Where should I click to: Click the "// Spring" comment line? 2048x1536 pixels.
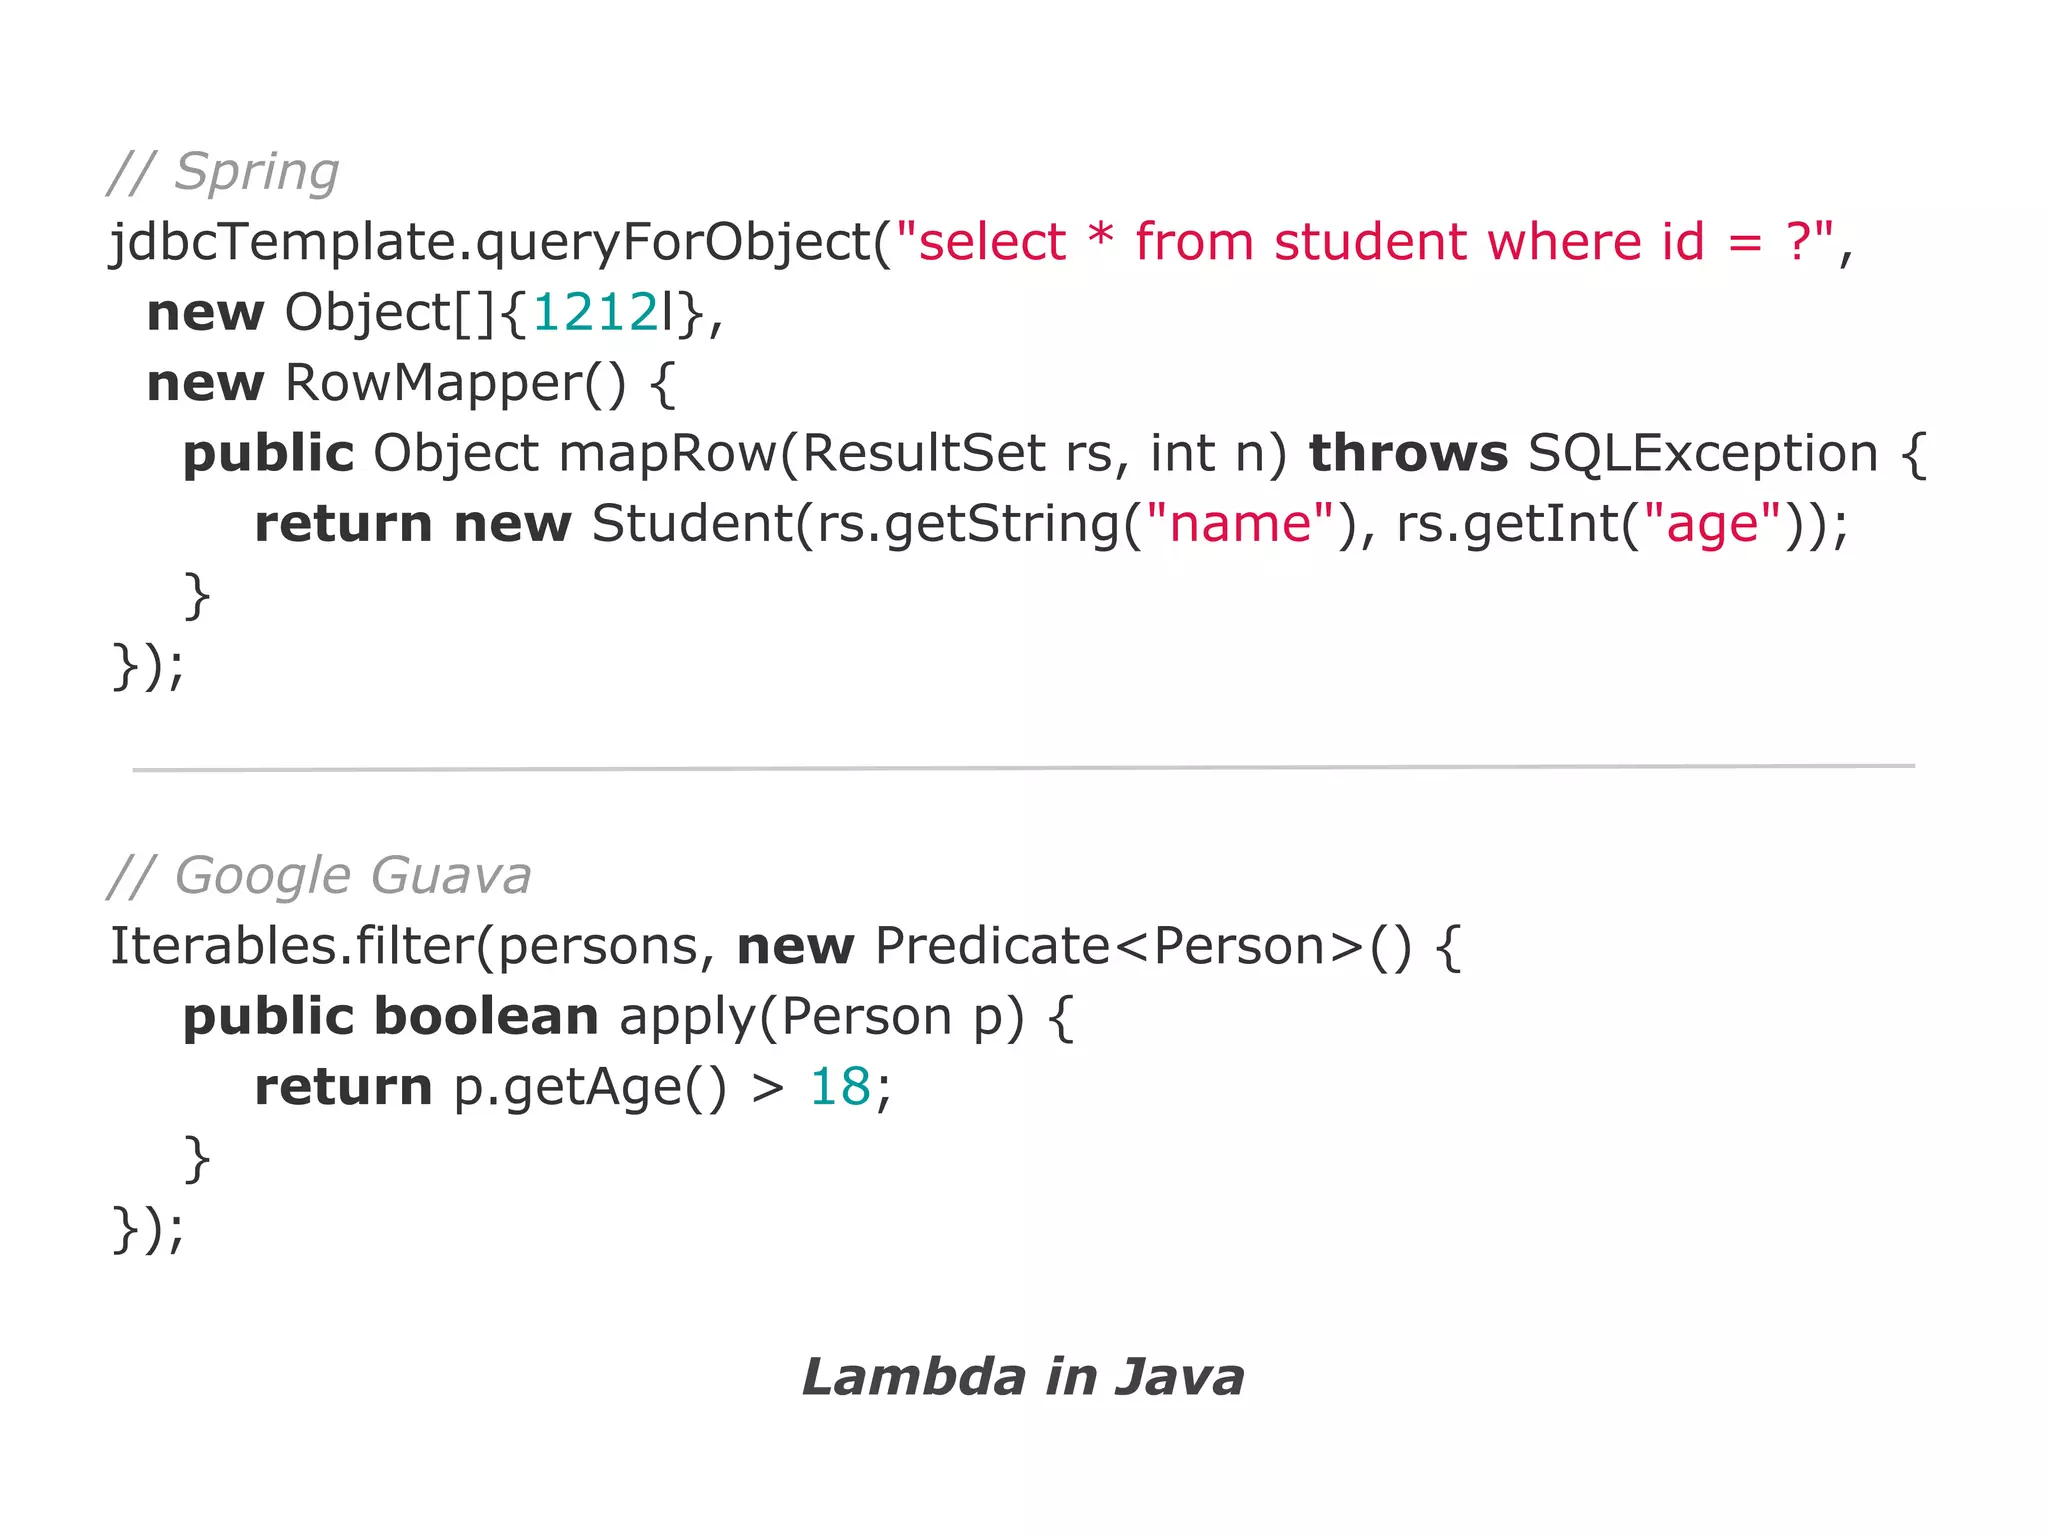pos(223,172)
